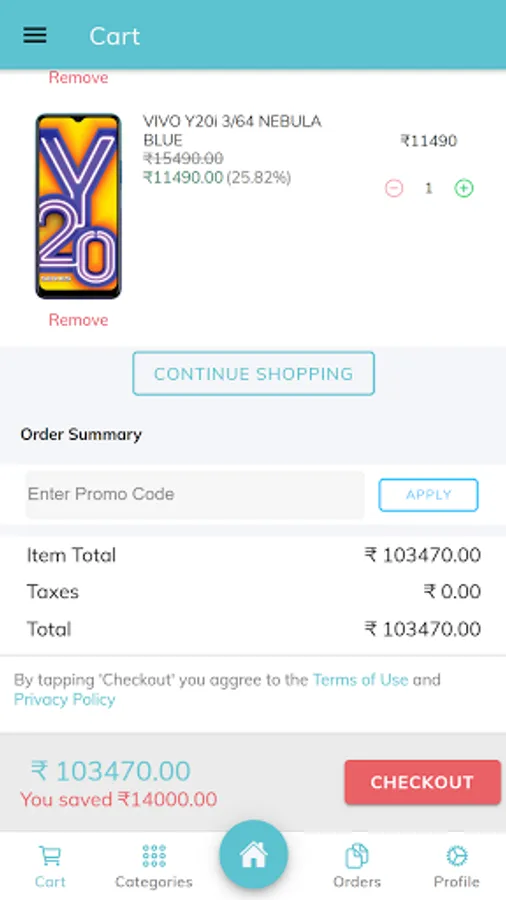Viewport: 506px width, 900px height.
Task: Open the hamburger menu
Action: click(x=34, y=36)
